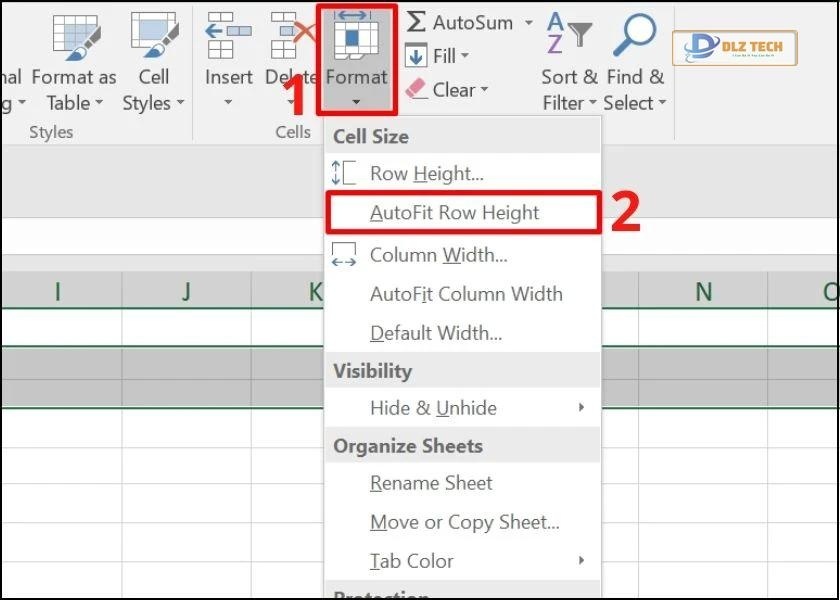
Task: Open the Fill tool
Action: (x=437, y=55)
